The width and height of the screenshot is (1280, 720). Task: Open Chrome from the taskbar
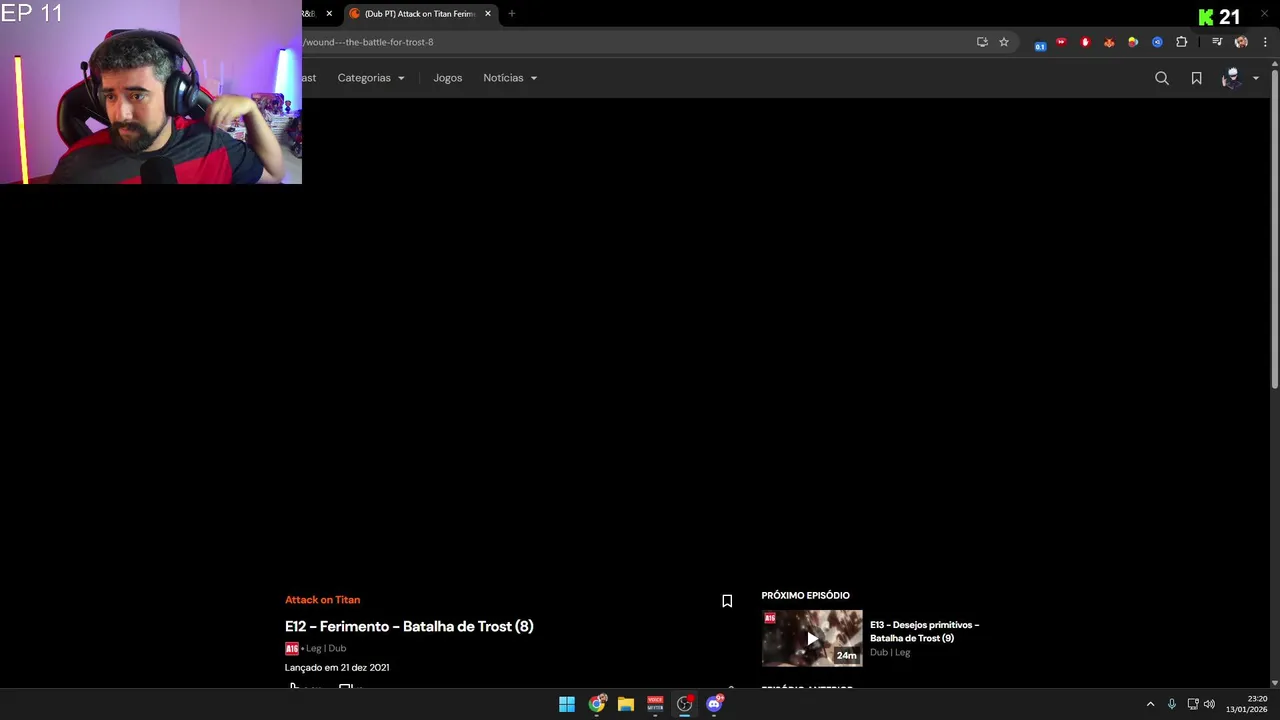597,704
